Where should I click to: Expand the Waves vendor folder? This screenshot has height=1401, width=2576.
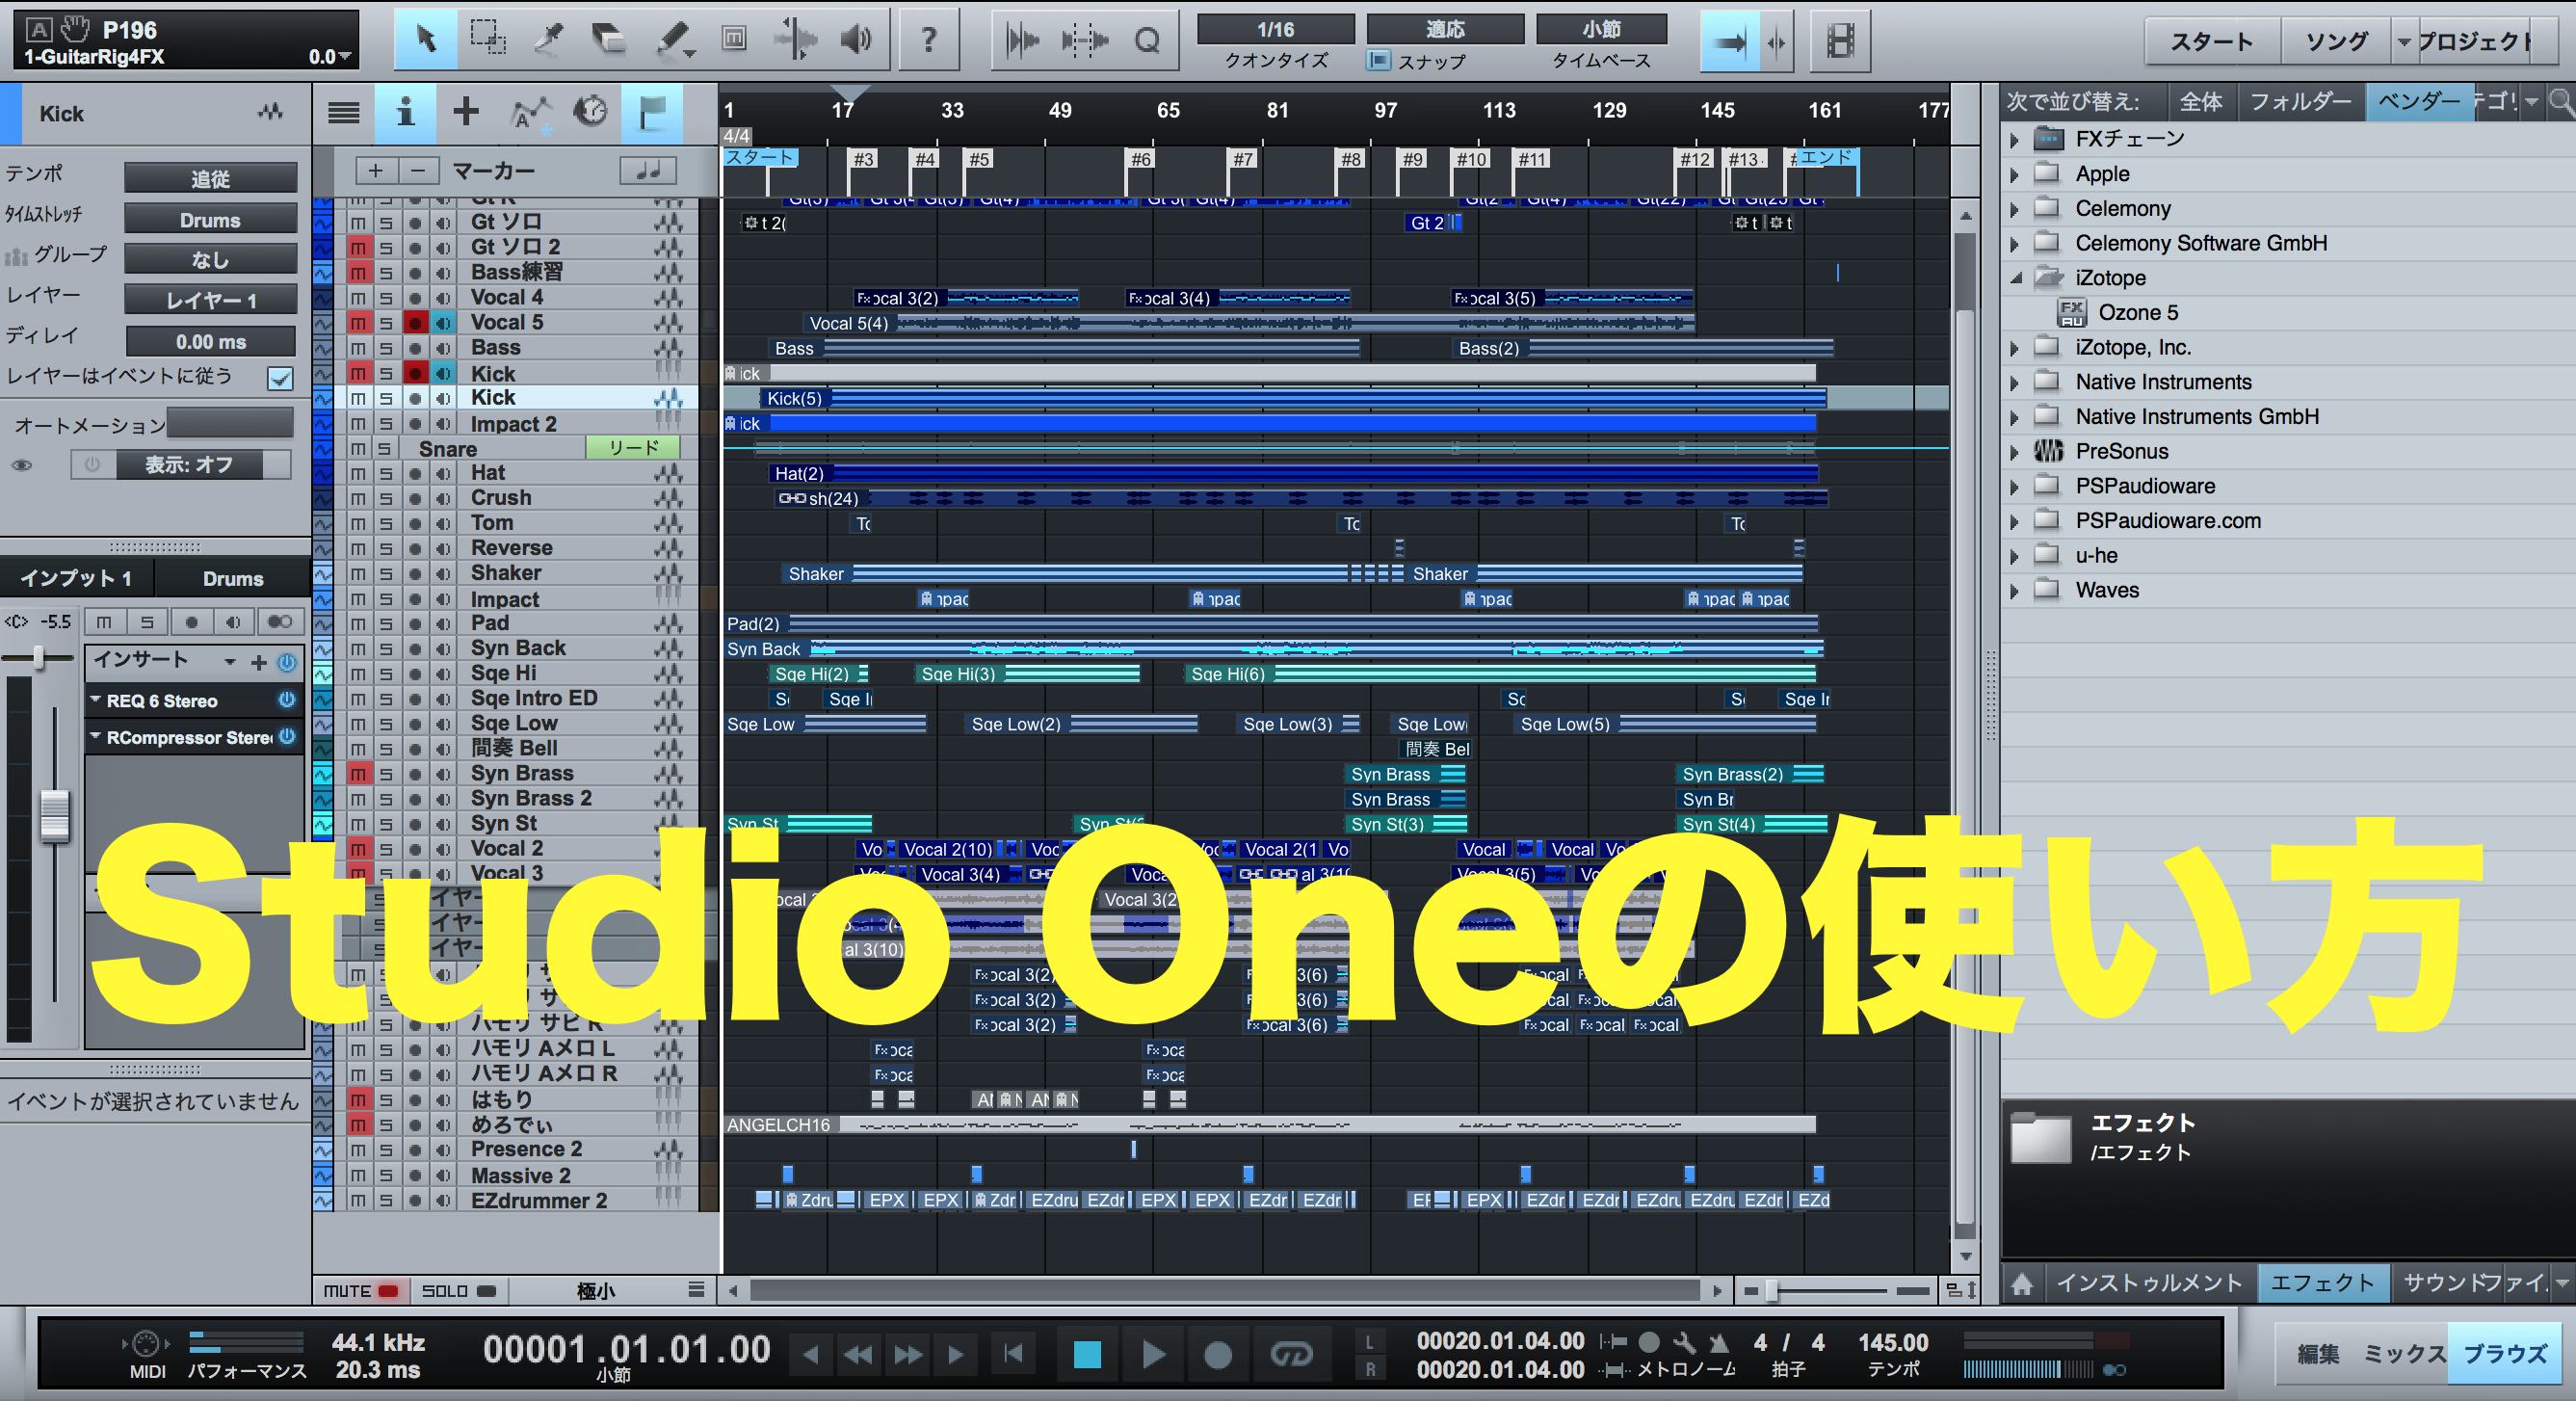2015,590
